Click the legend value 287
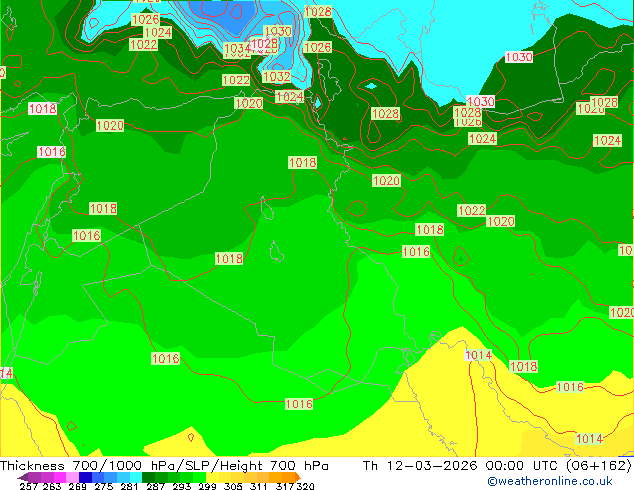This screenshot has width=634, height=490. pos(155,486)
